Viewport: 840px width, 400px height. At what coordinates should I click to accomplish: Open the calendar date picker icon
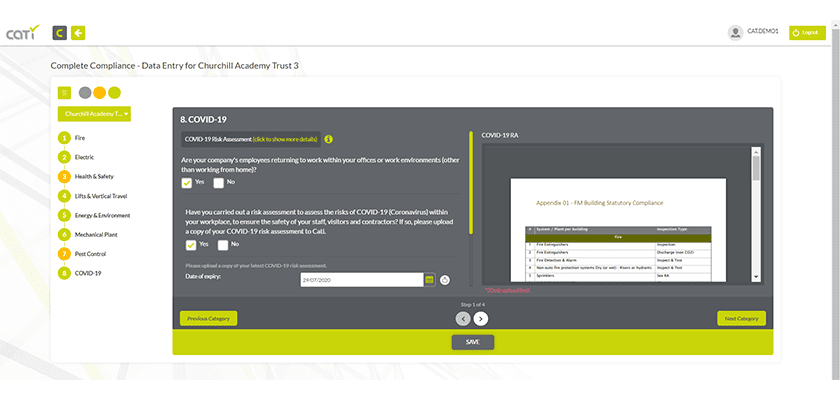point(429,280)
